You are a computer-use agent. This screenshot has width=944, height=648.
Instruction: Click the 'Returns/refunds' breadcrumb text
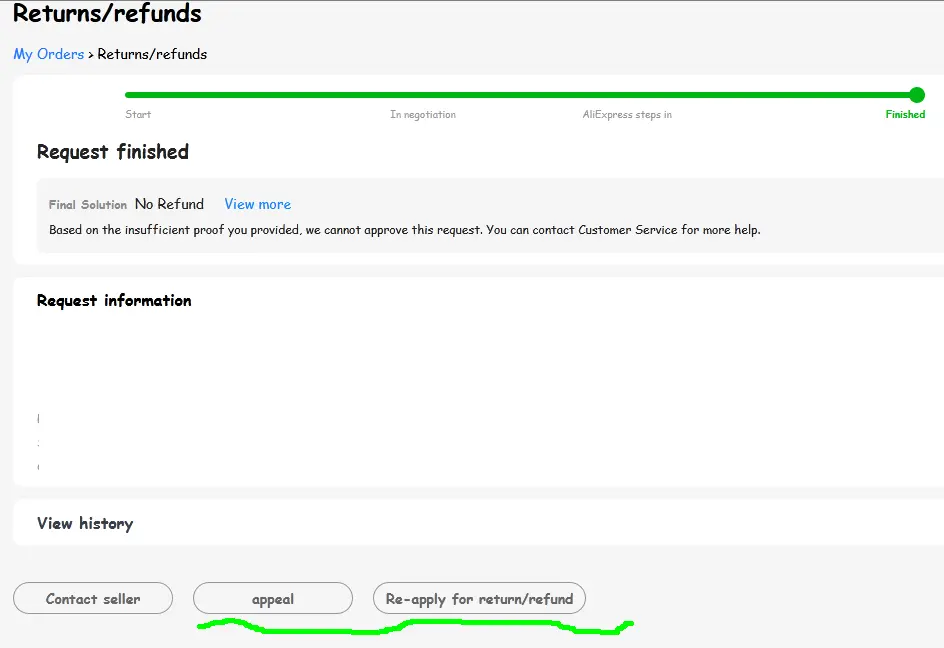152,54
